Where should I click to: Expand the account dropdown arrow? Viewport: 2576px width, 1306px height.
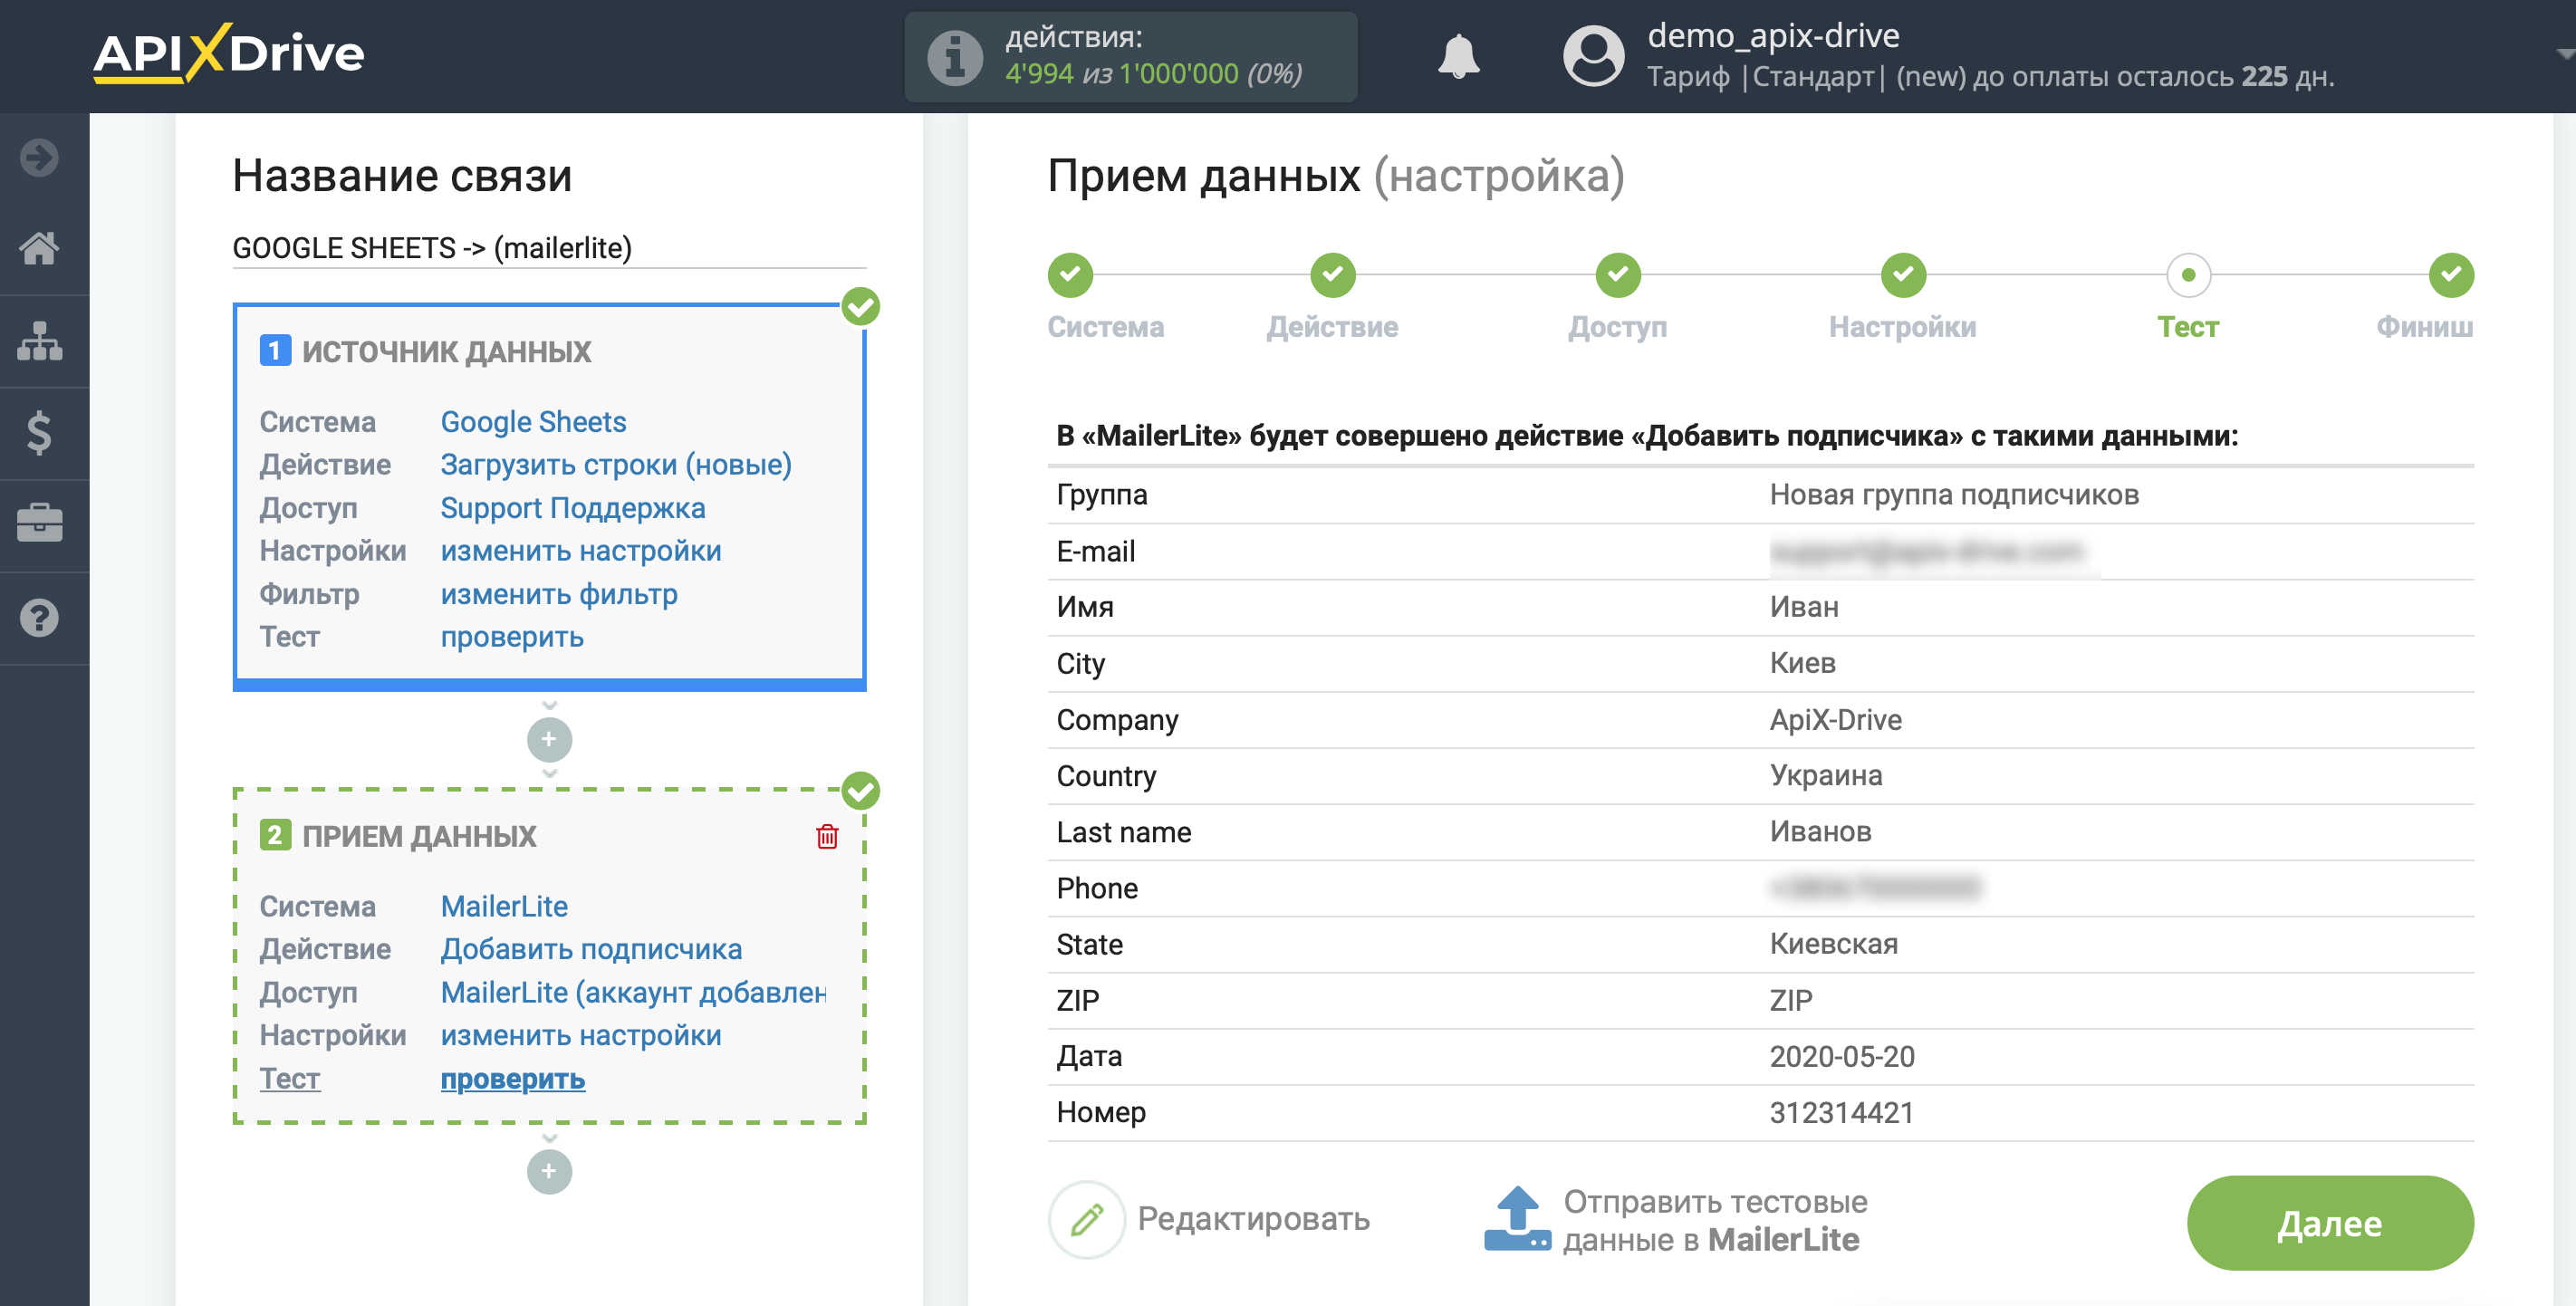pos(2563,55)
